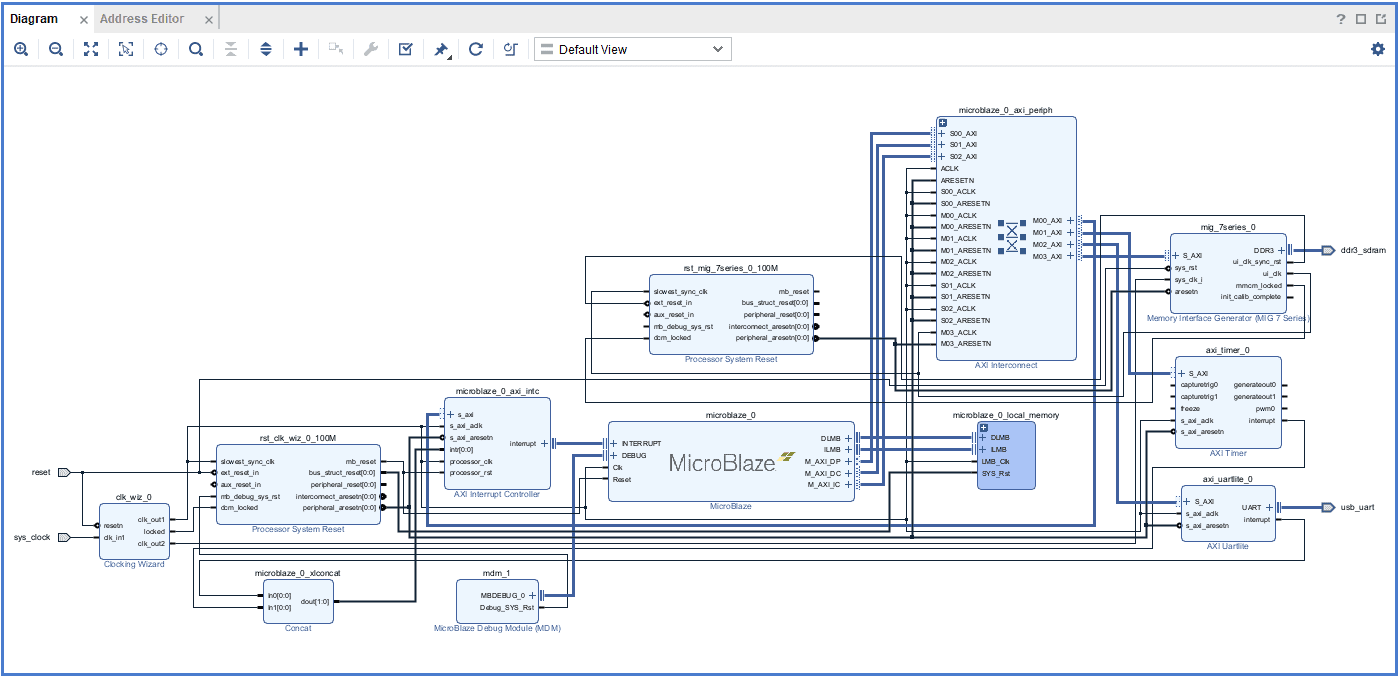
Task: Click the Search magnifier icon
Action: [x=196, y=49]
